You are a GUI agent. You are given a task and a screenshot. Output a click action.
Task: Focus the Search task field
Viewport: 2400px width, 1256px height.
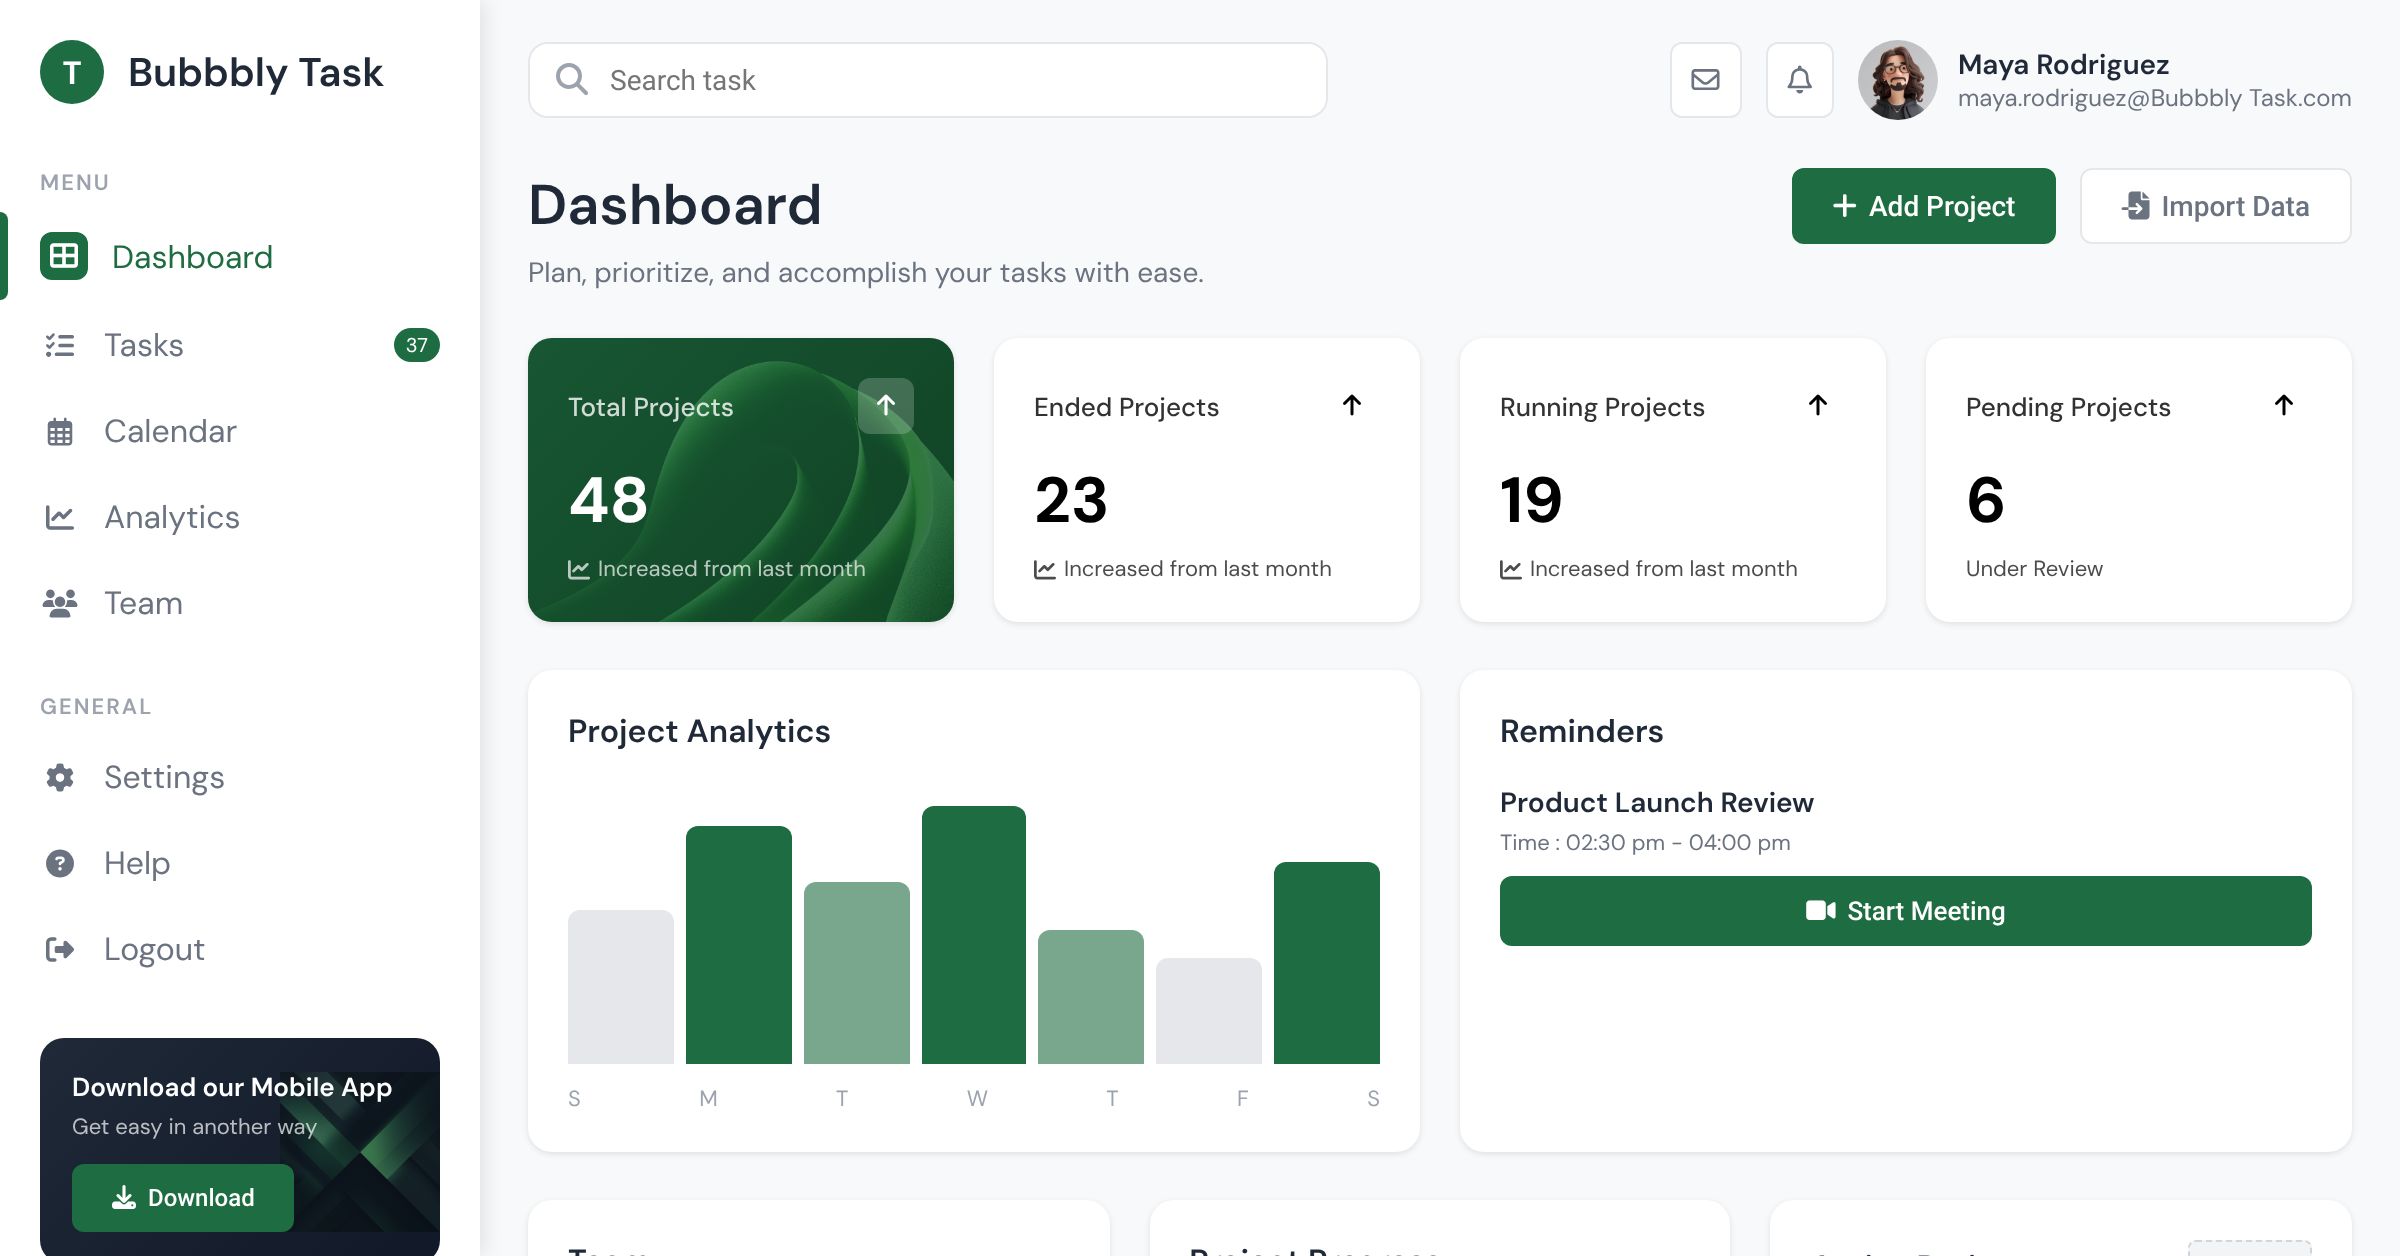(x=950, y=80)
